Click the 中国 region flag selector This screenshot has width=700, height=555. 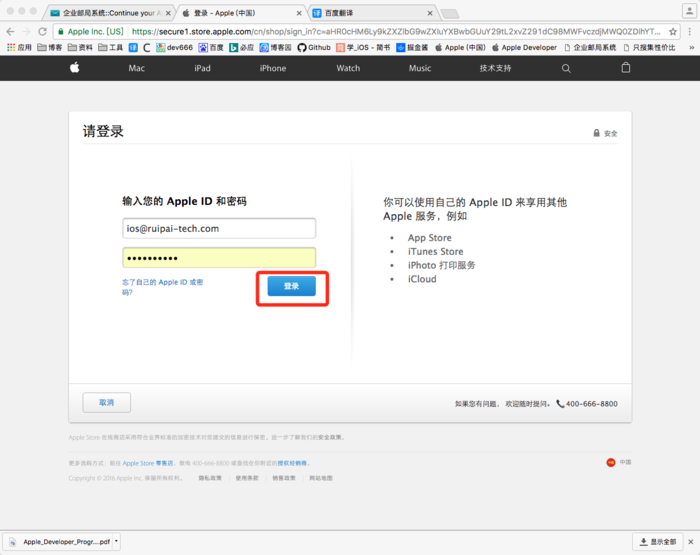(619, 462)
